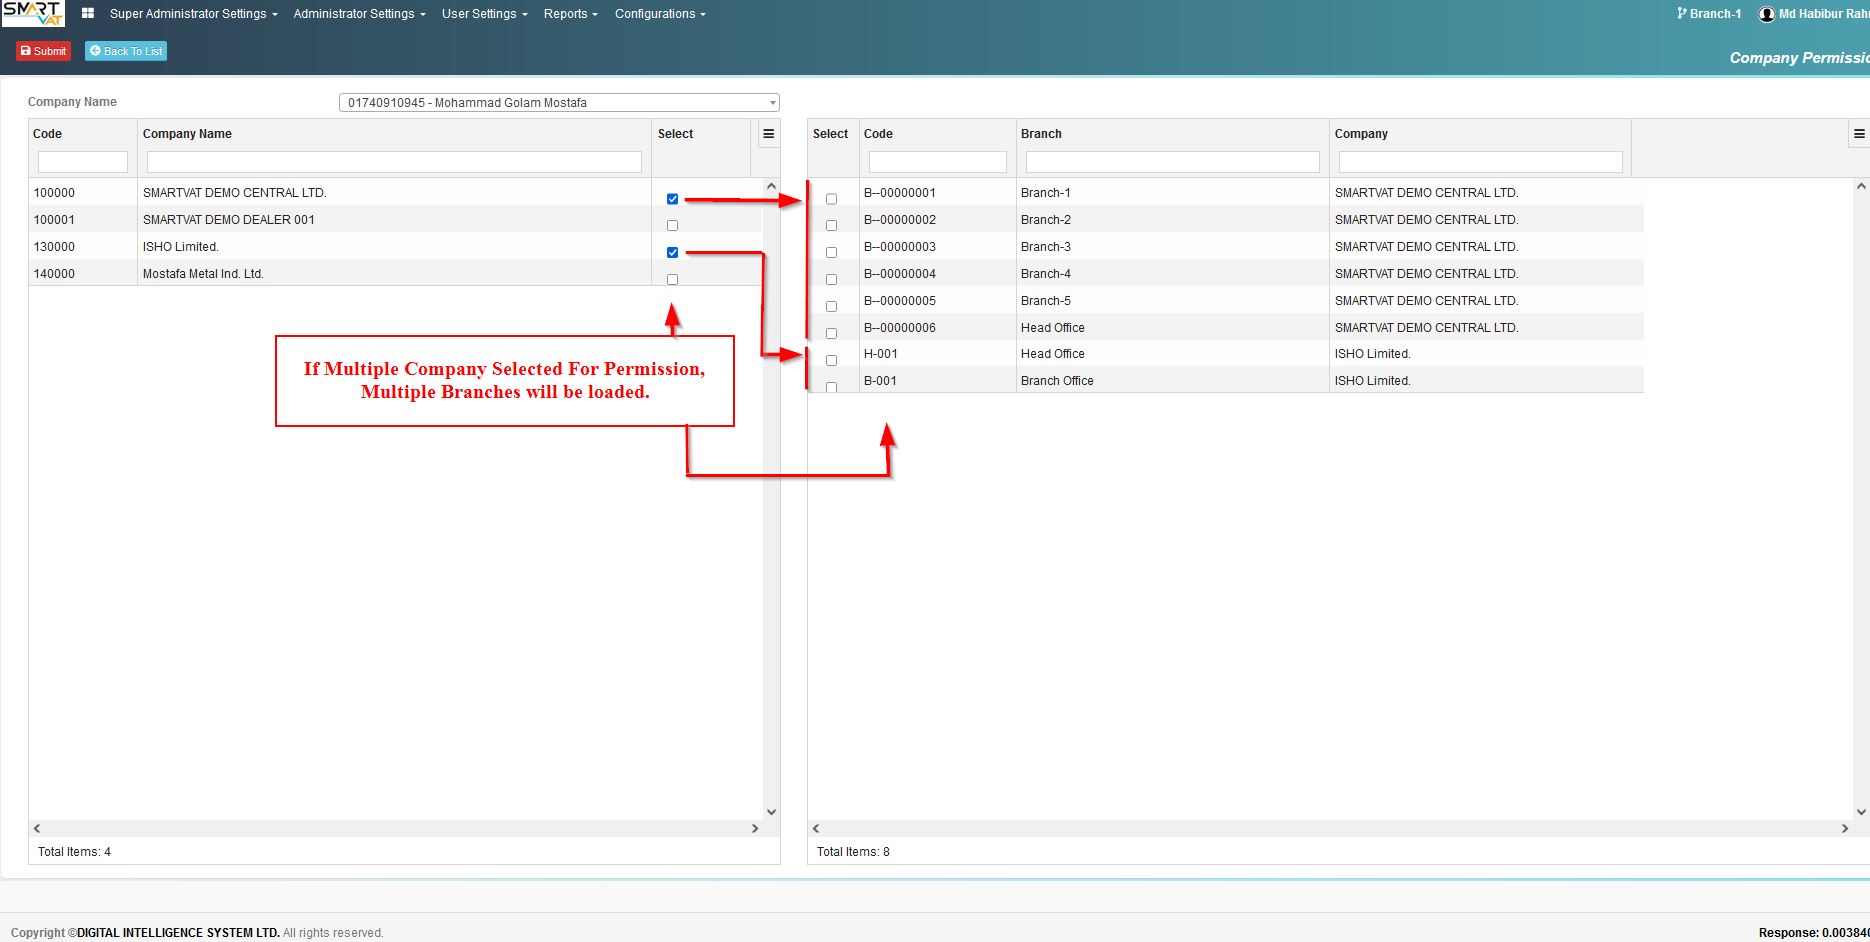Click the Back To List button
This screenshot has width=1870, height=942.
click(x=126, y=51)
